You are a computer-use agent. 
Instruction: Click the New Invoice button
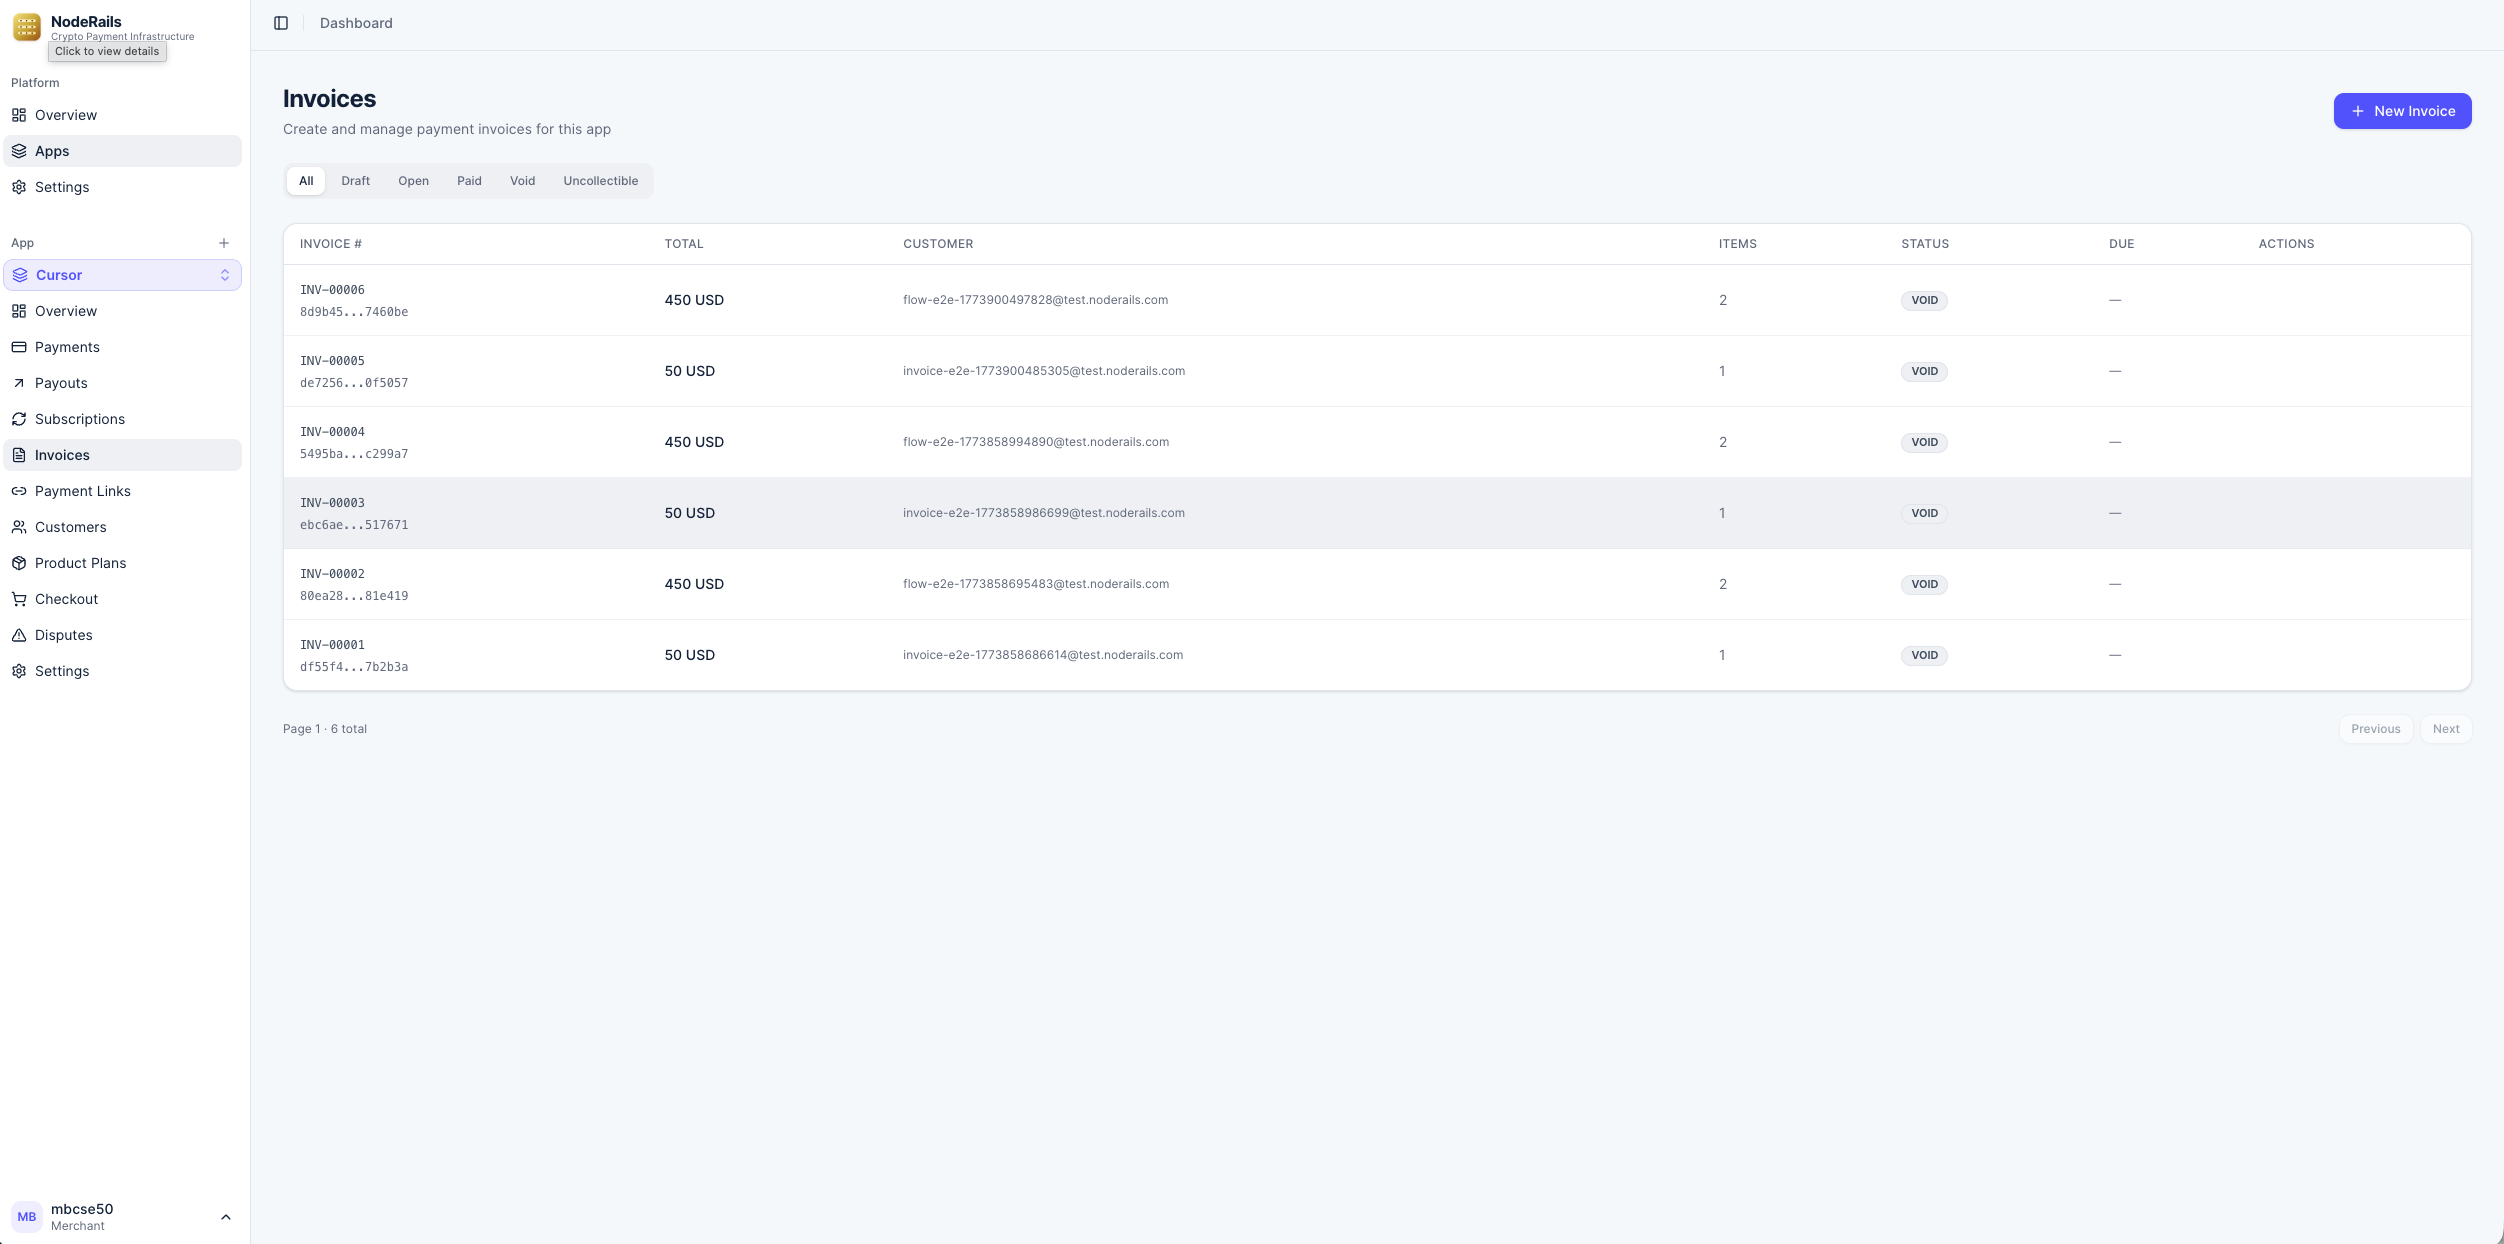[x=2402, y=111]
